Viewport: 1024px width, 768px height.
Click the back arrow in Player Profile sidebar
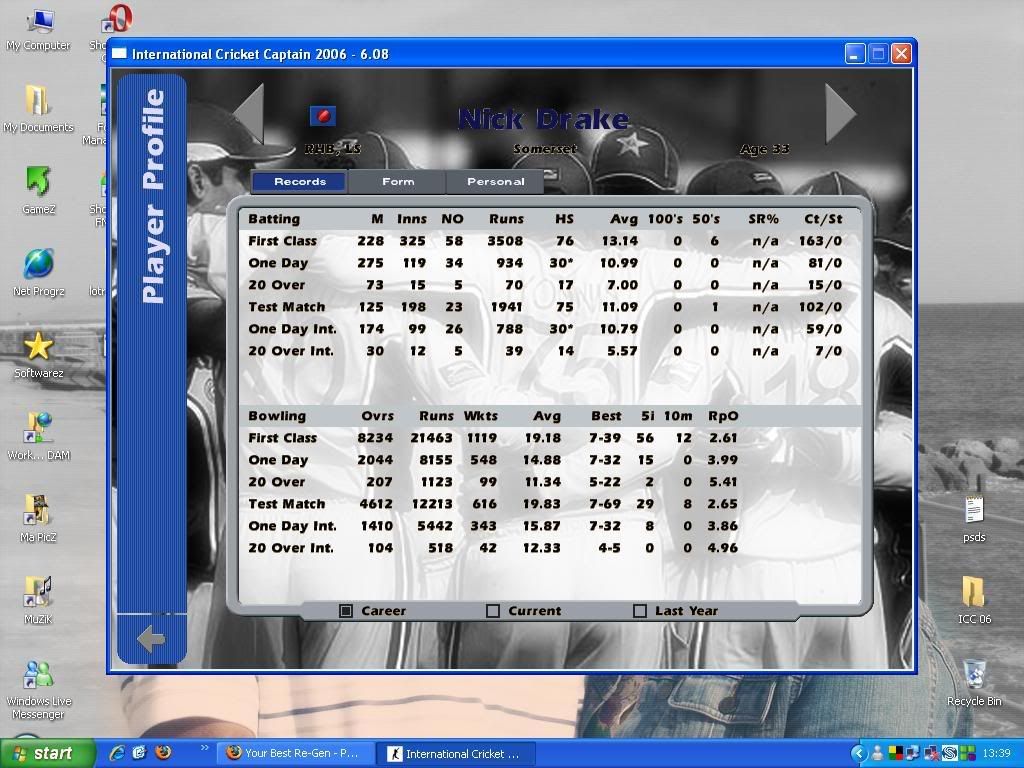coord(152,639)
